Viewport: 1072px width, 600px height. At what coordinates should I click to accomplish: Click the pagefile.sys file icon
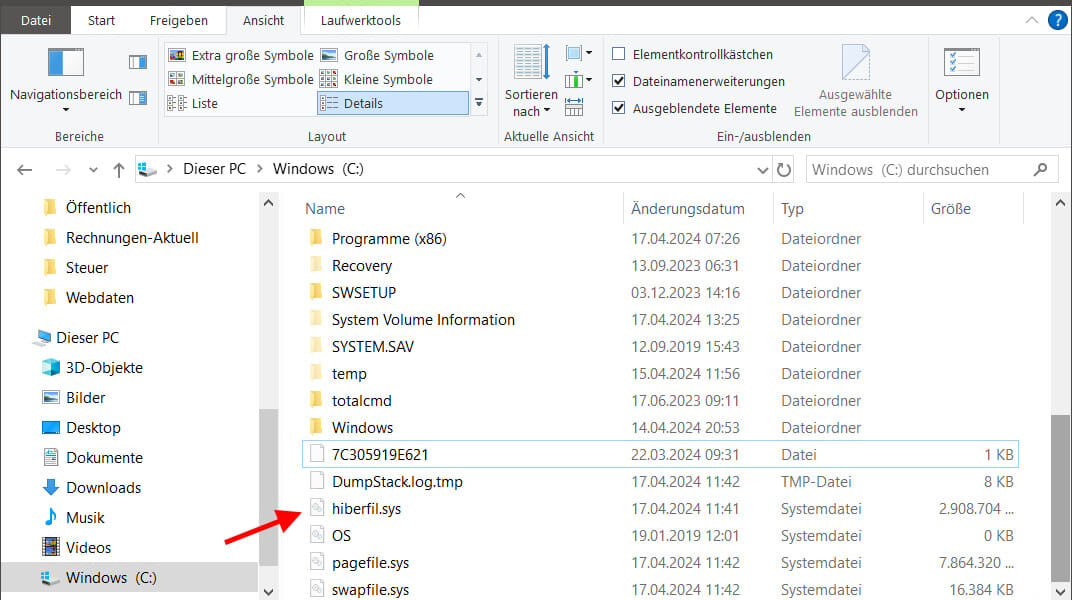click(317, 562)
